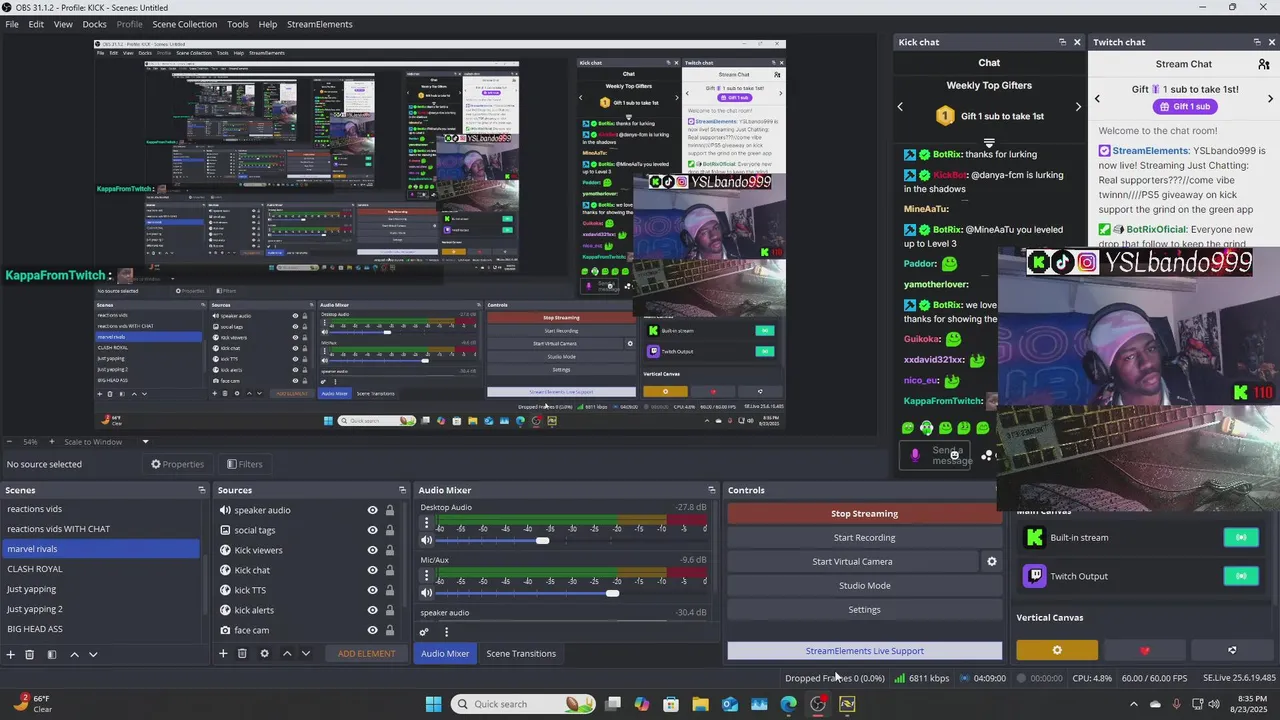1280x720 pixels.
Task: Click the Kick logo beside Built-in stream
Action: click(x=1034, y=538)
